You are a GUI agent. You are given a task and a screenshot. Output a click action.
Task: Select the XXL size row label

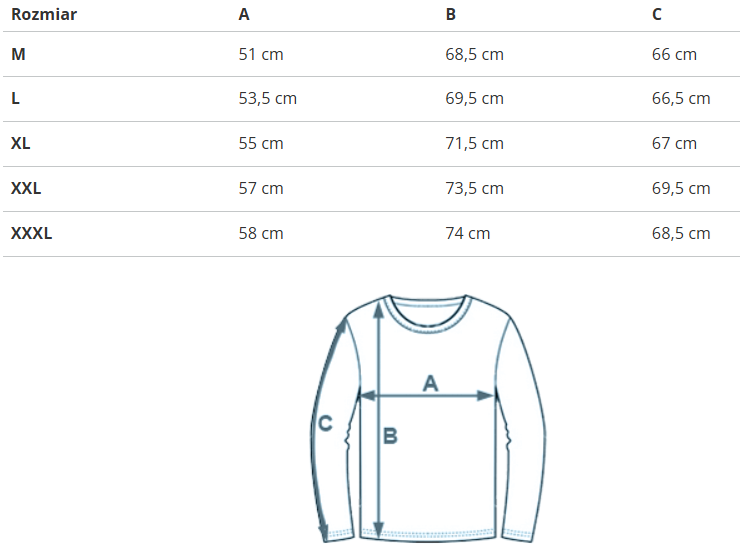coord(26,188)
